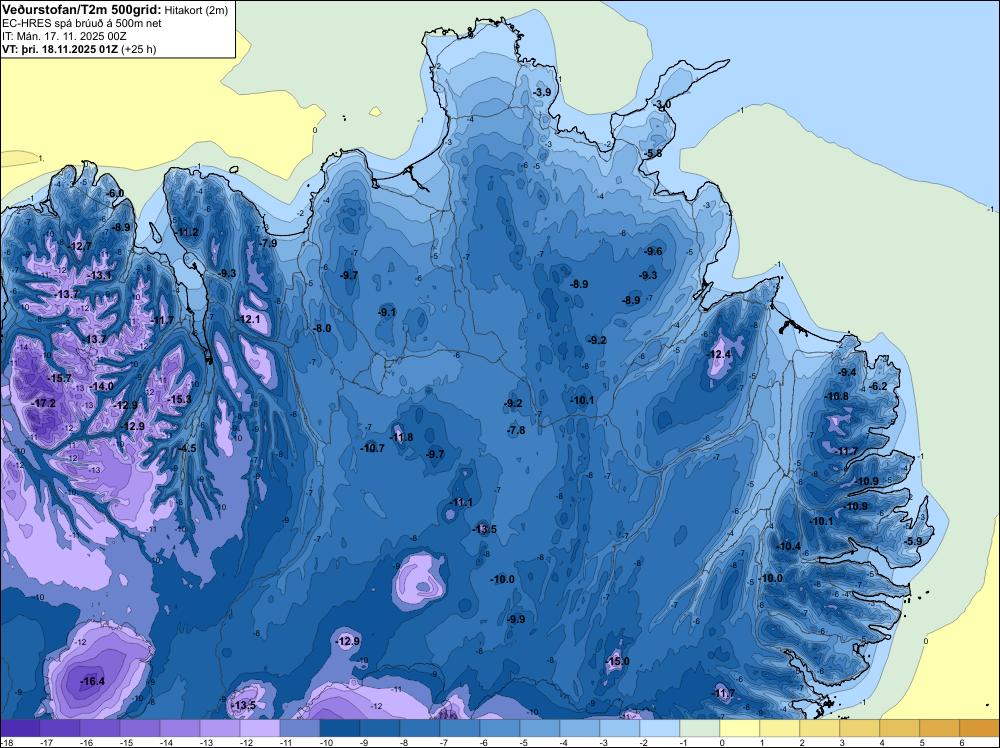1000x748 pixels.
Task: Click the -11.1 temperature reading
Action: (x=461, y=502)
